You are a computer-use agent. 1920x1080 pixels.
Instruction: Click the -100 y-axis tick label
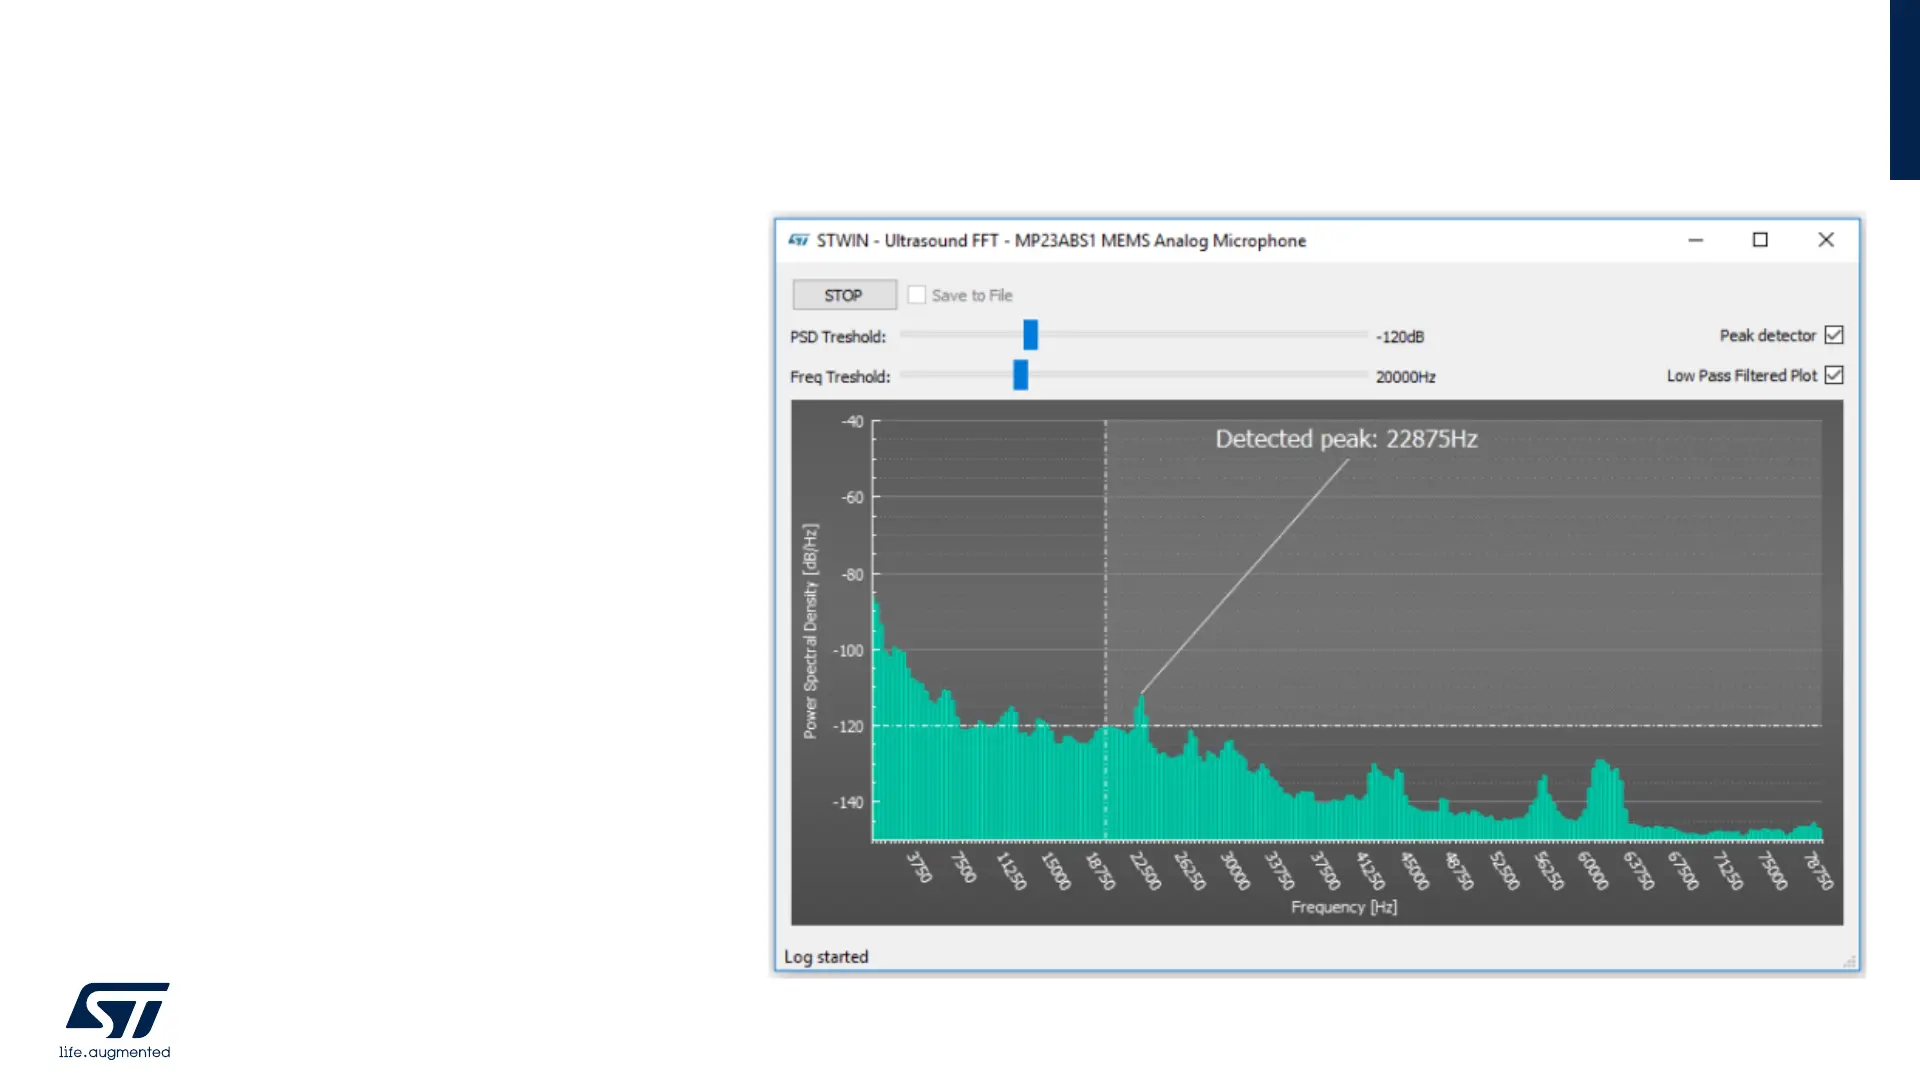[848, 650]
